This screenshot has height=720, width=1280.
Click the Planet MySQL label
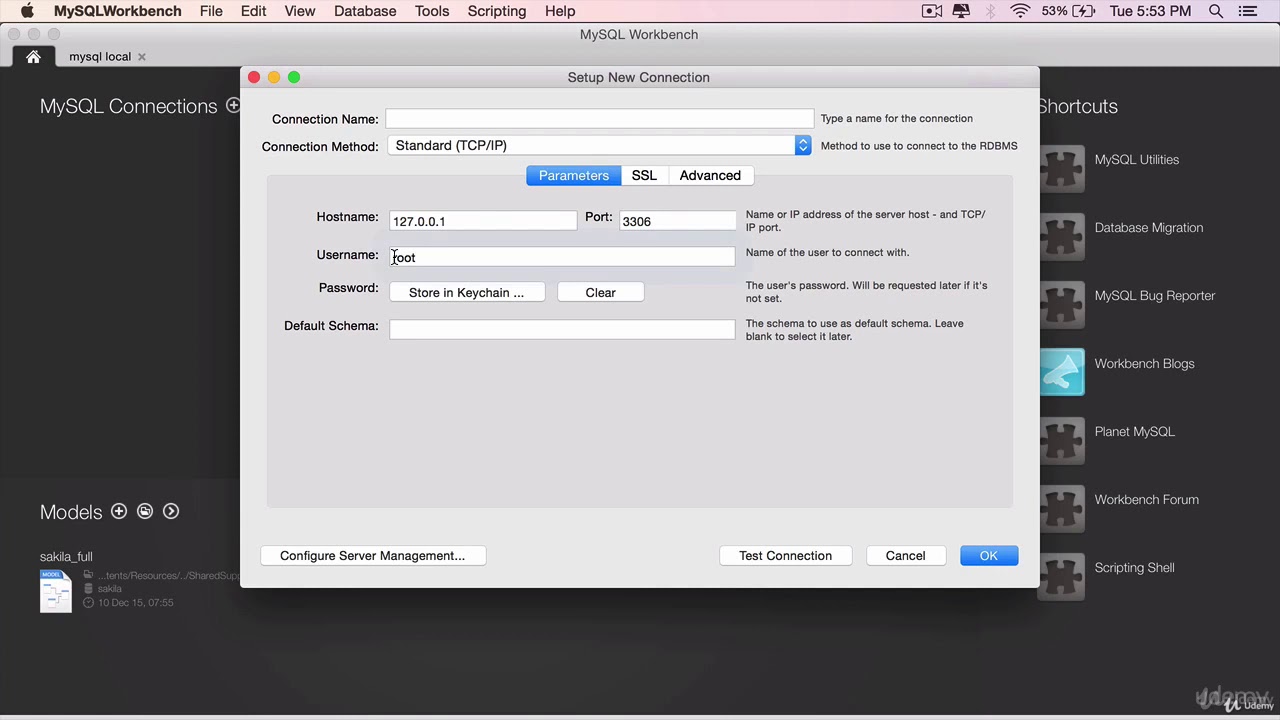1135,432
